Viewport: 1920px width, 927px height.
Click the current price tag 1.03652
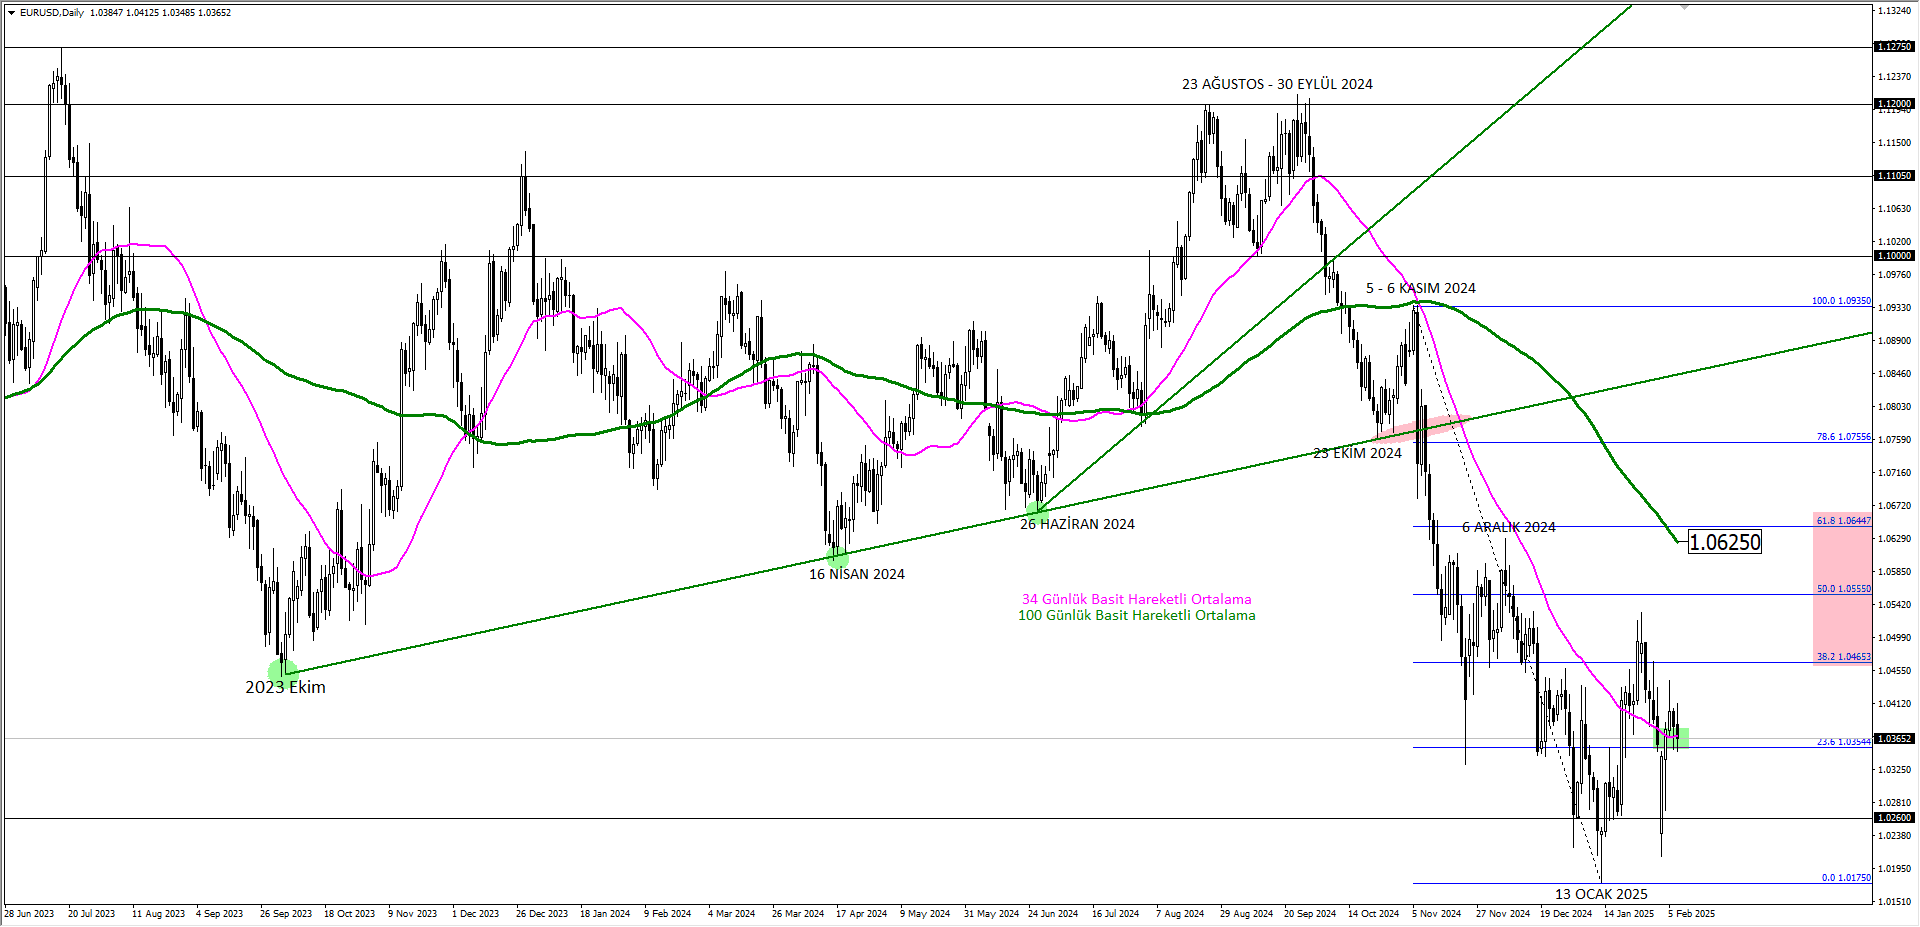1894,739
